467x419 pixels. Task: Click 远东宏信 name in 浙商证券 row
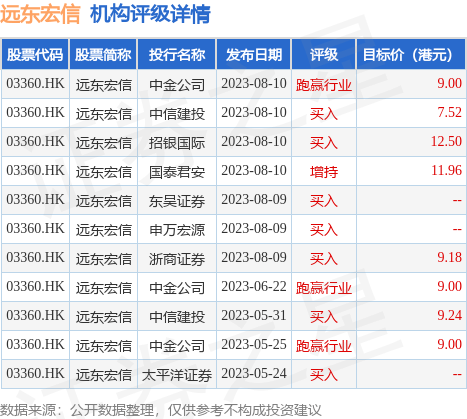(103, 258)
